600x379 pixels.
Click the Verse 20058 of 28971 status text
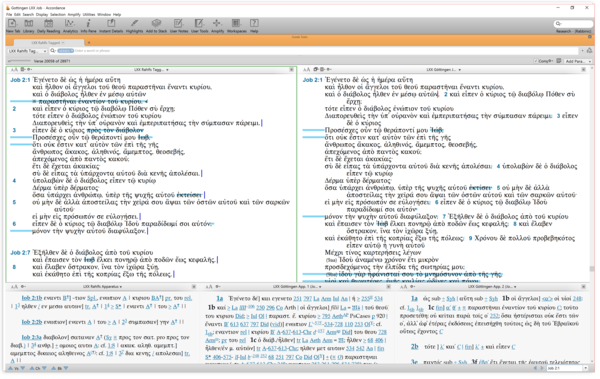point(52,61)
